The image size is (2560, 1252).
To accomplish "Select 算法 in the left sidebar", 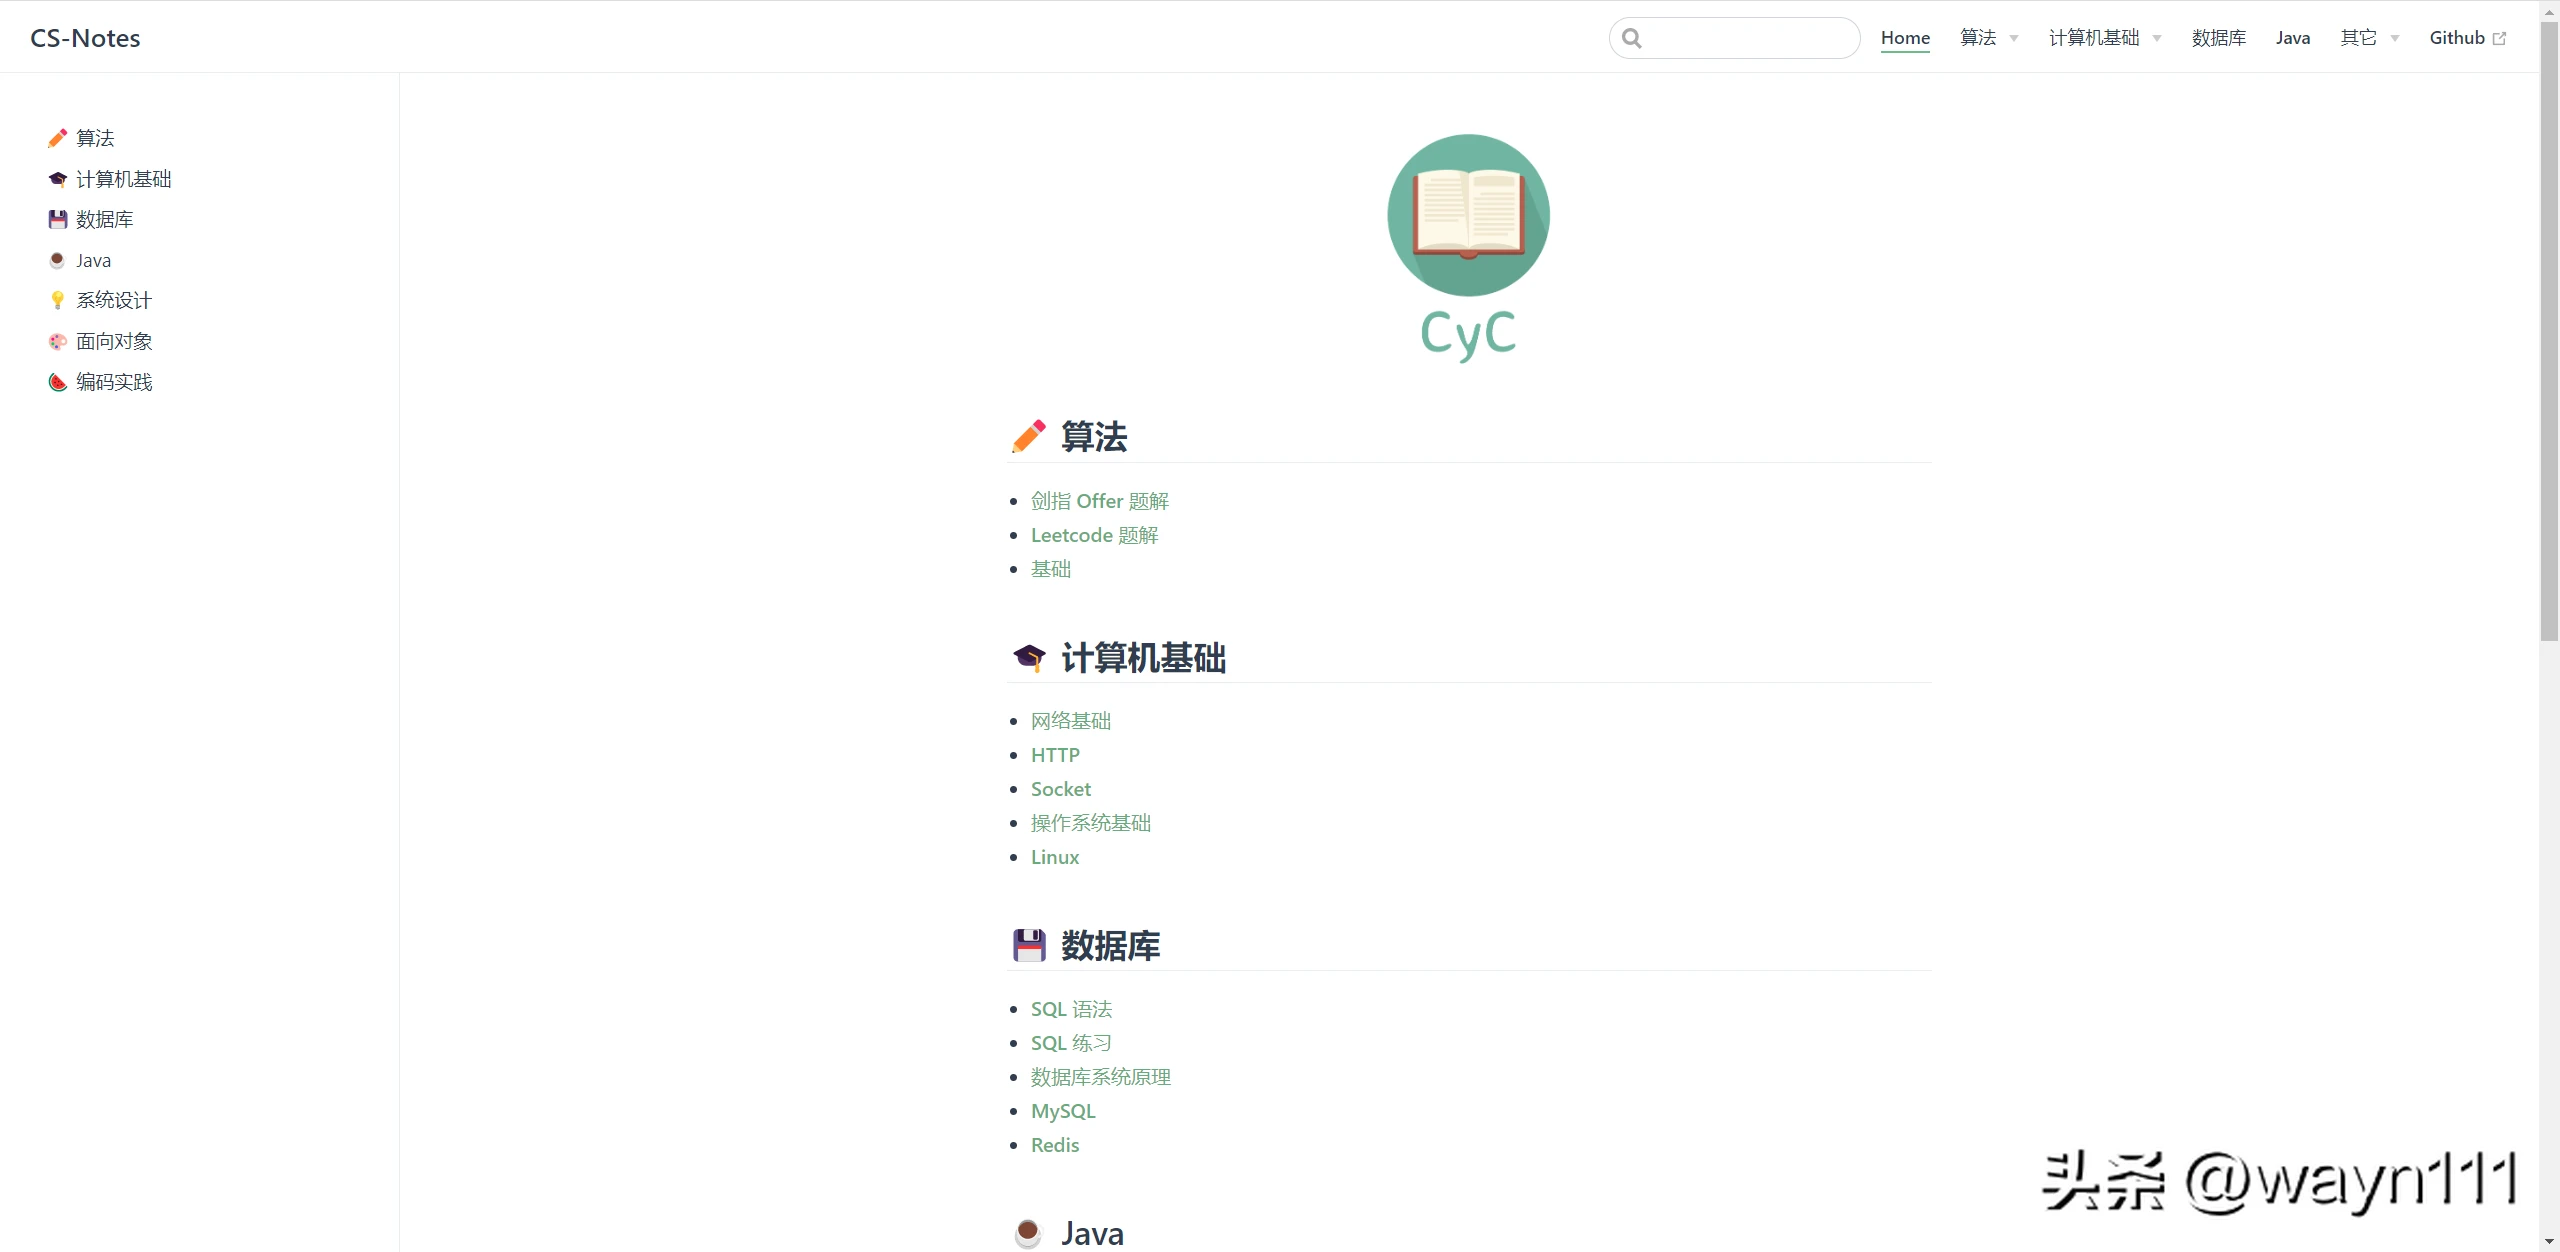I will point(95,138).
